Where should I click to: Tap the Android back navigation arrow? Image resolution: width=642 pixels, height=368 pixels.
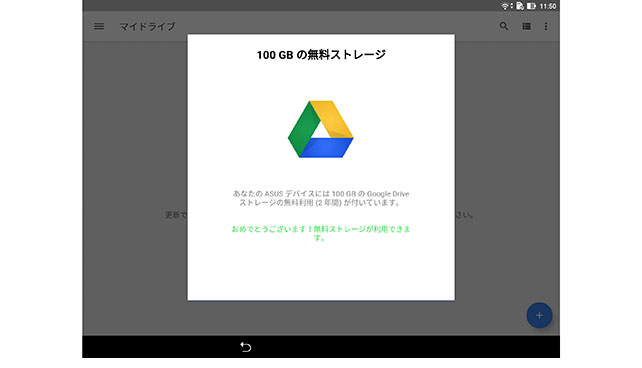tap(246, 347)
